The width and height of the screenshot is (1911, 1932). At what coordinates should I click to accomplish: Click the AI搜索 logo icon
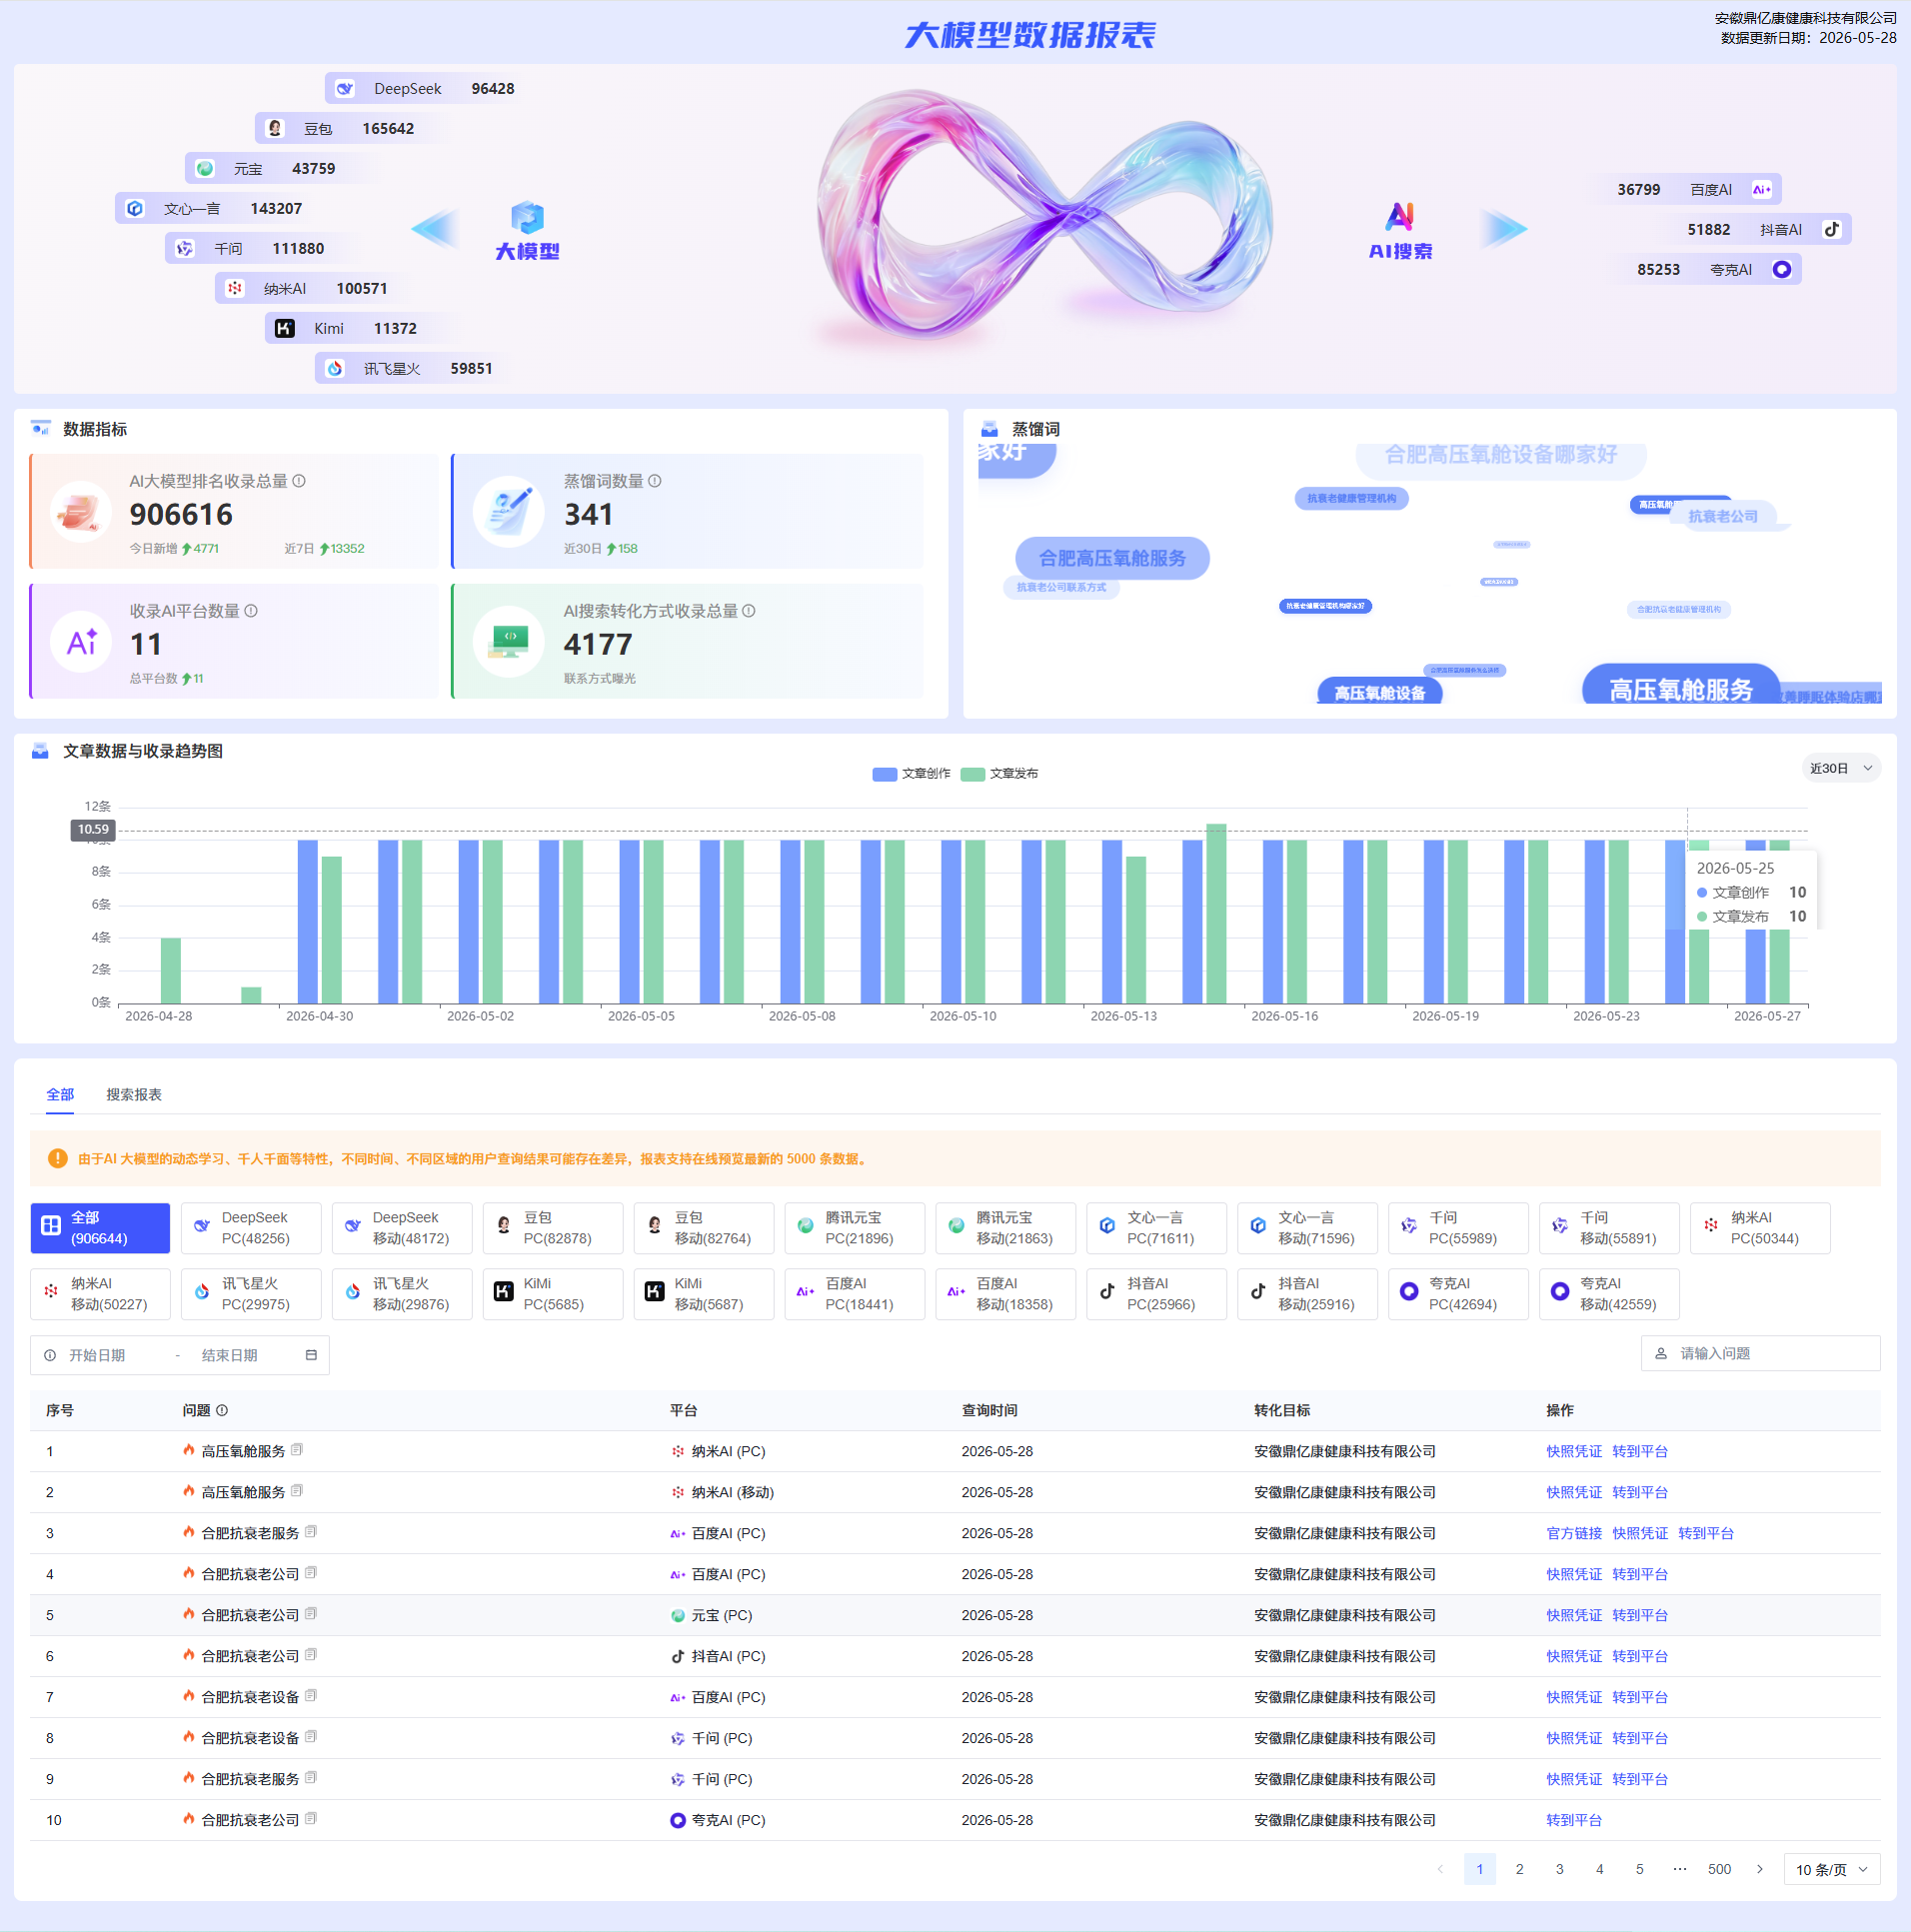1400,217
